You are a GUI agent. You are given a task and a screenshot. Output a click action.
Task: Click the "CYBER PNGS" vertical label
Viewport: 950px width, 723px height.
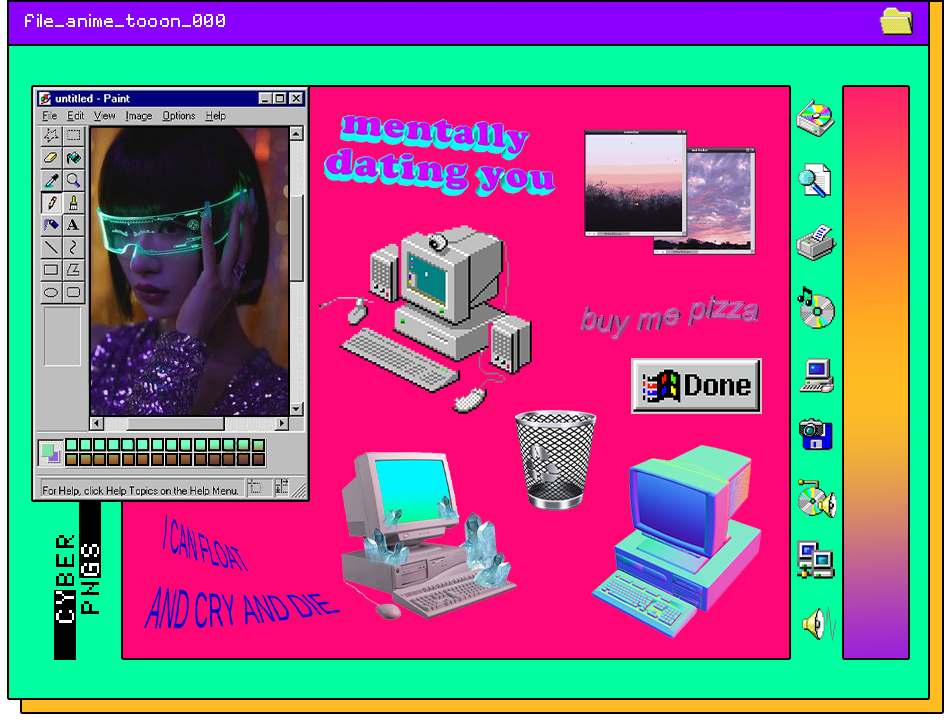tap(78, 580)
